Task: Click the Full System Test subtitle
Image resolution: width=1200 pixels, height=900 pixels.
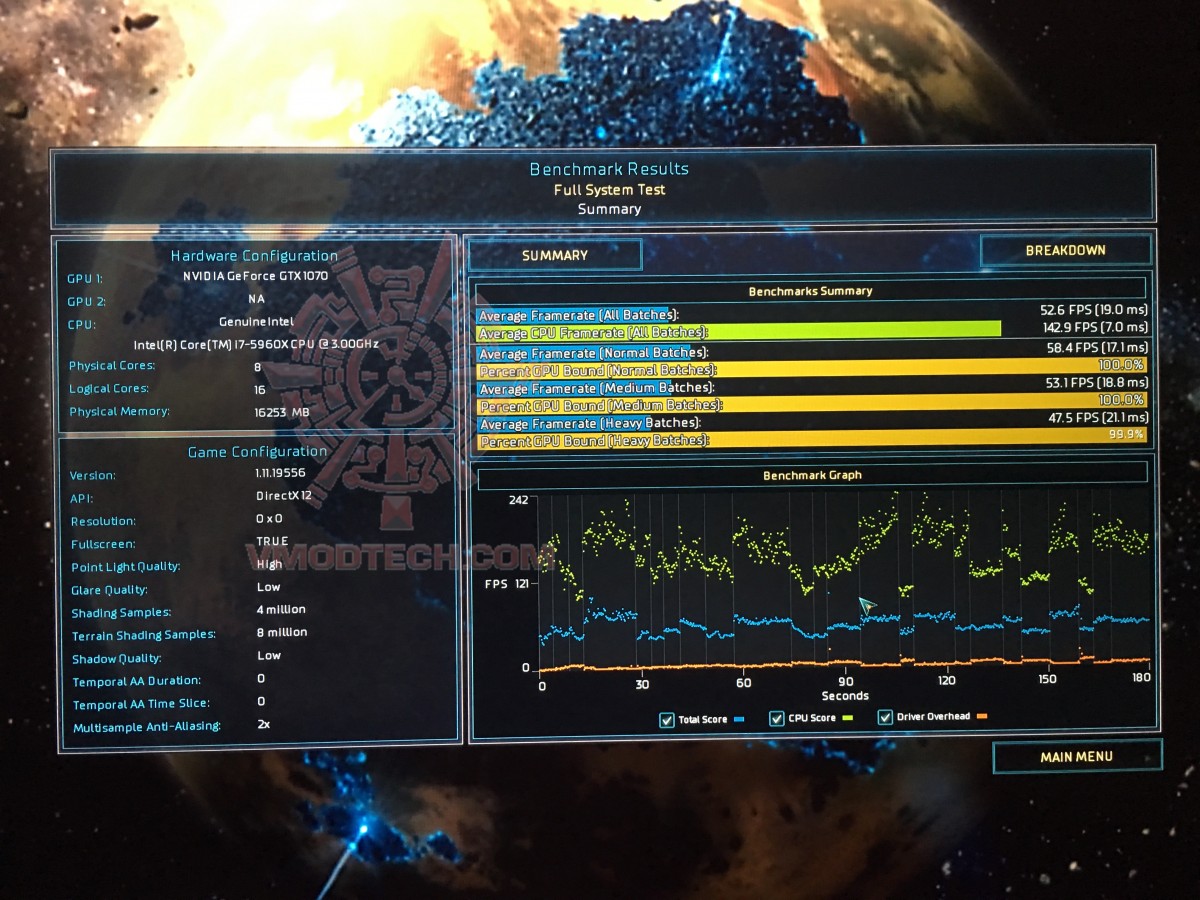Action: 609,189
